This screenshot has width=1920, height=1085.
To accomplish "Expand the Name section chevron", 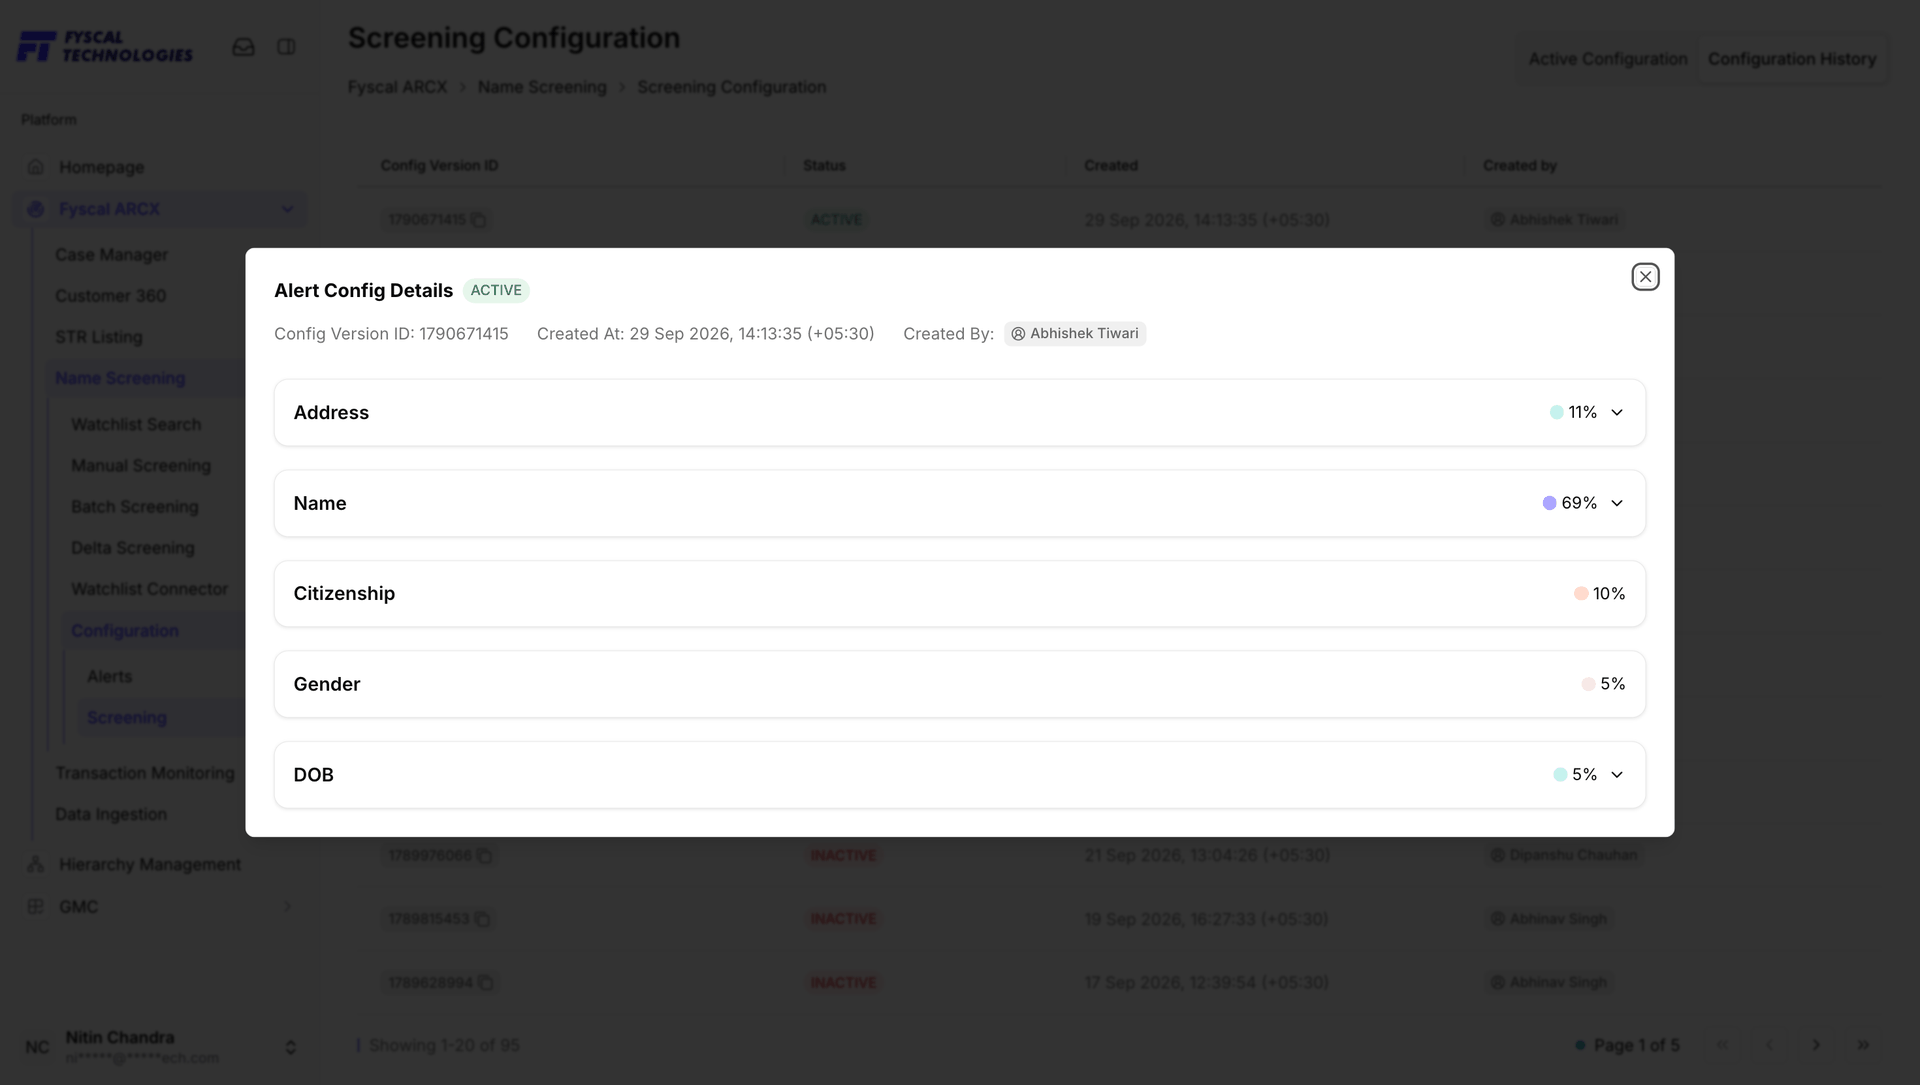I will coord(1617,503).
